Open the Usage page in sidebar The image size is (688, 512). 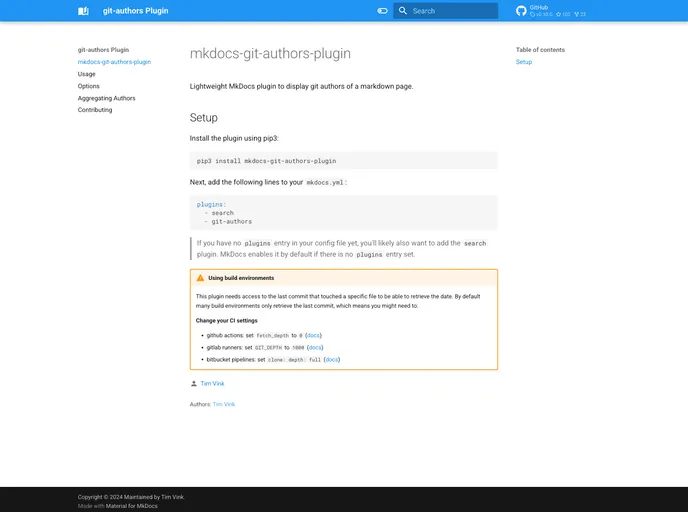pyautogui.click(x=86, y=74)
